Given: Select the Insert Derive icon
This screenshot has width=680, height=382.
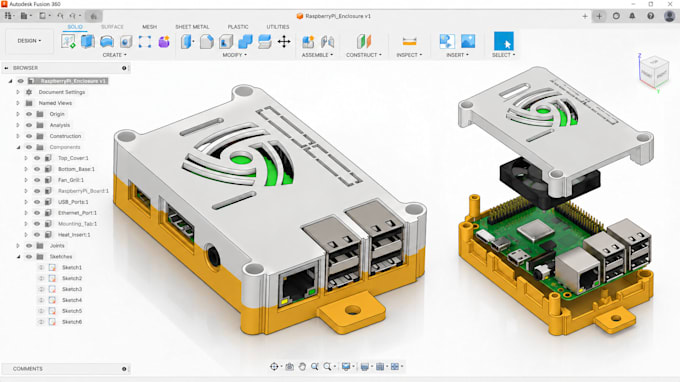Looking at the screenshot, I should pos(447,41).
